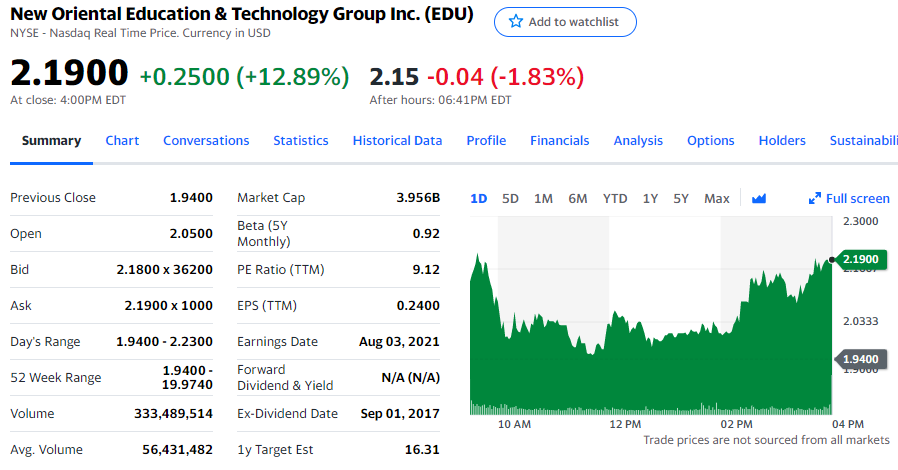This screenshot has height=470, width=898.
Task: Show the Max chart range
Action: point(717,198)
